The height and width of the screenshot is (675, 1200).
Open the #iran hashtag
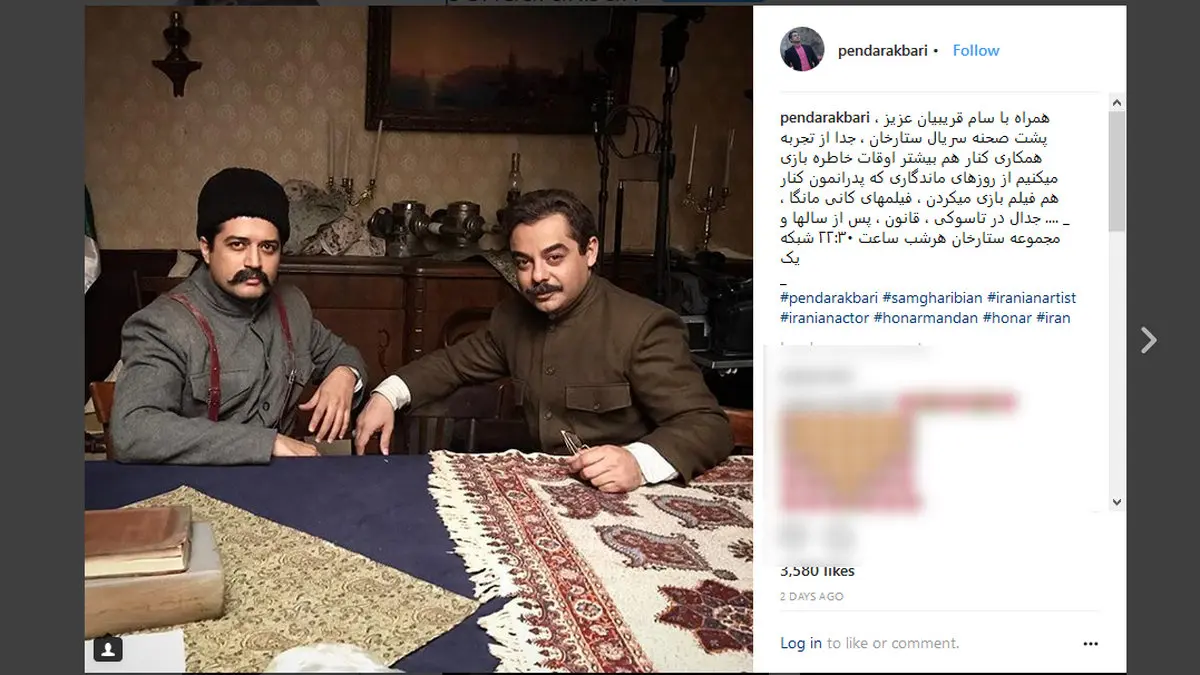(x=1053, y=318)
